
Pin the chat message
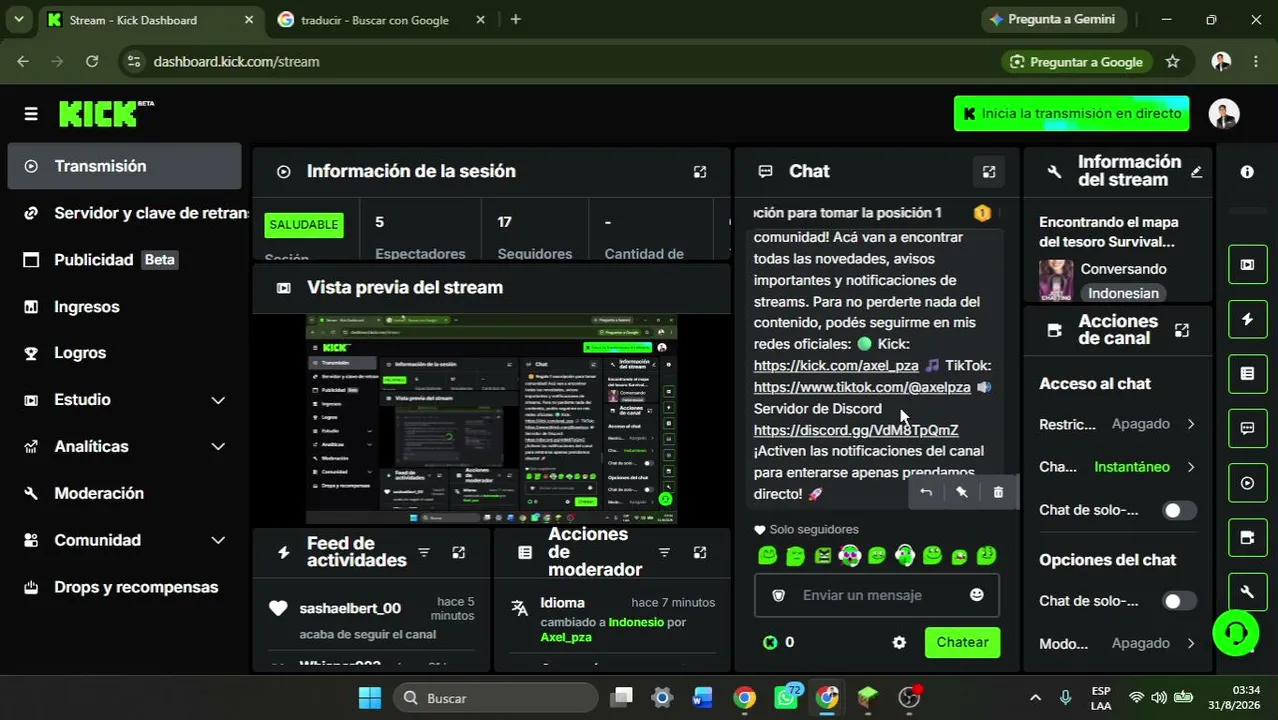coord(962,492)
